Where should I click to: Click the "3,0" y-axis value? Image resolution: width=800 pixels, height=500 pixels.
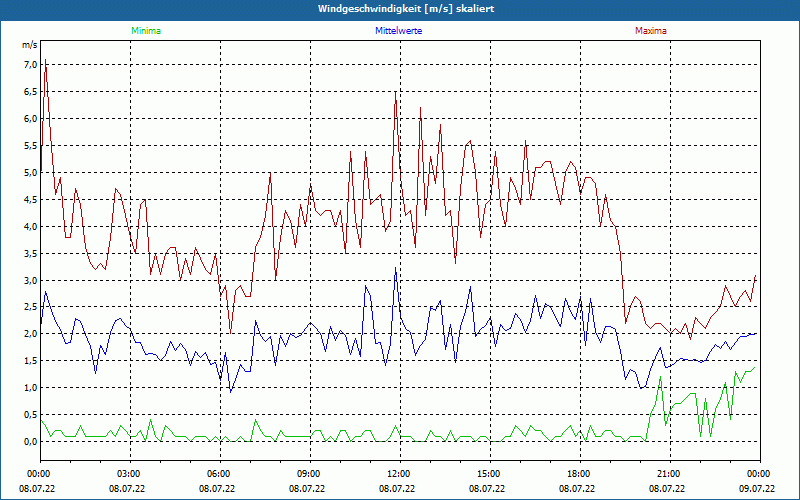pyautogui.click(x=31, y=280)
